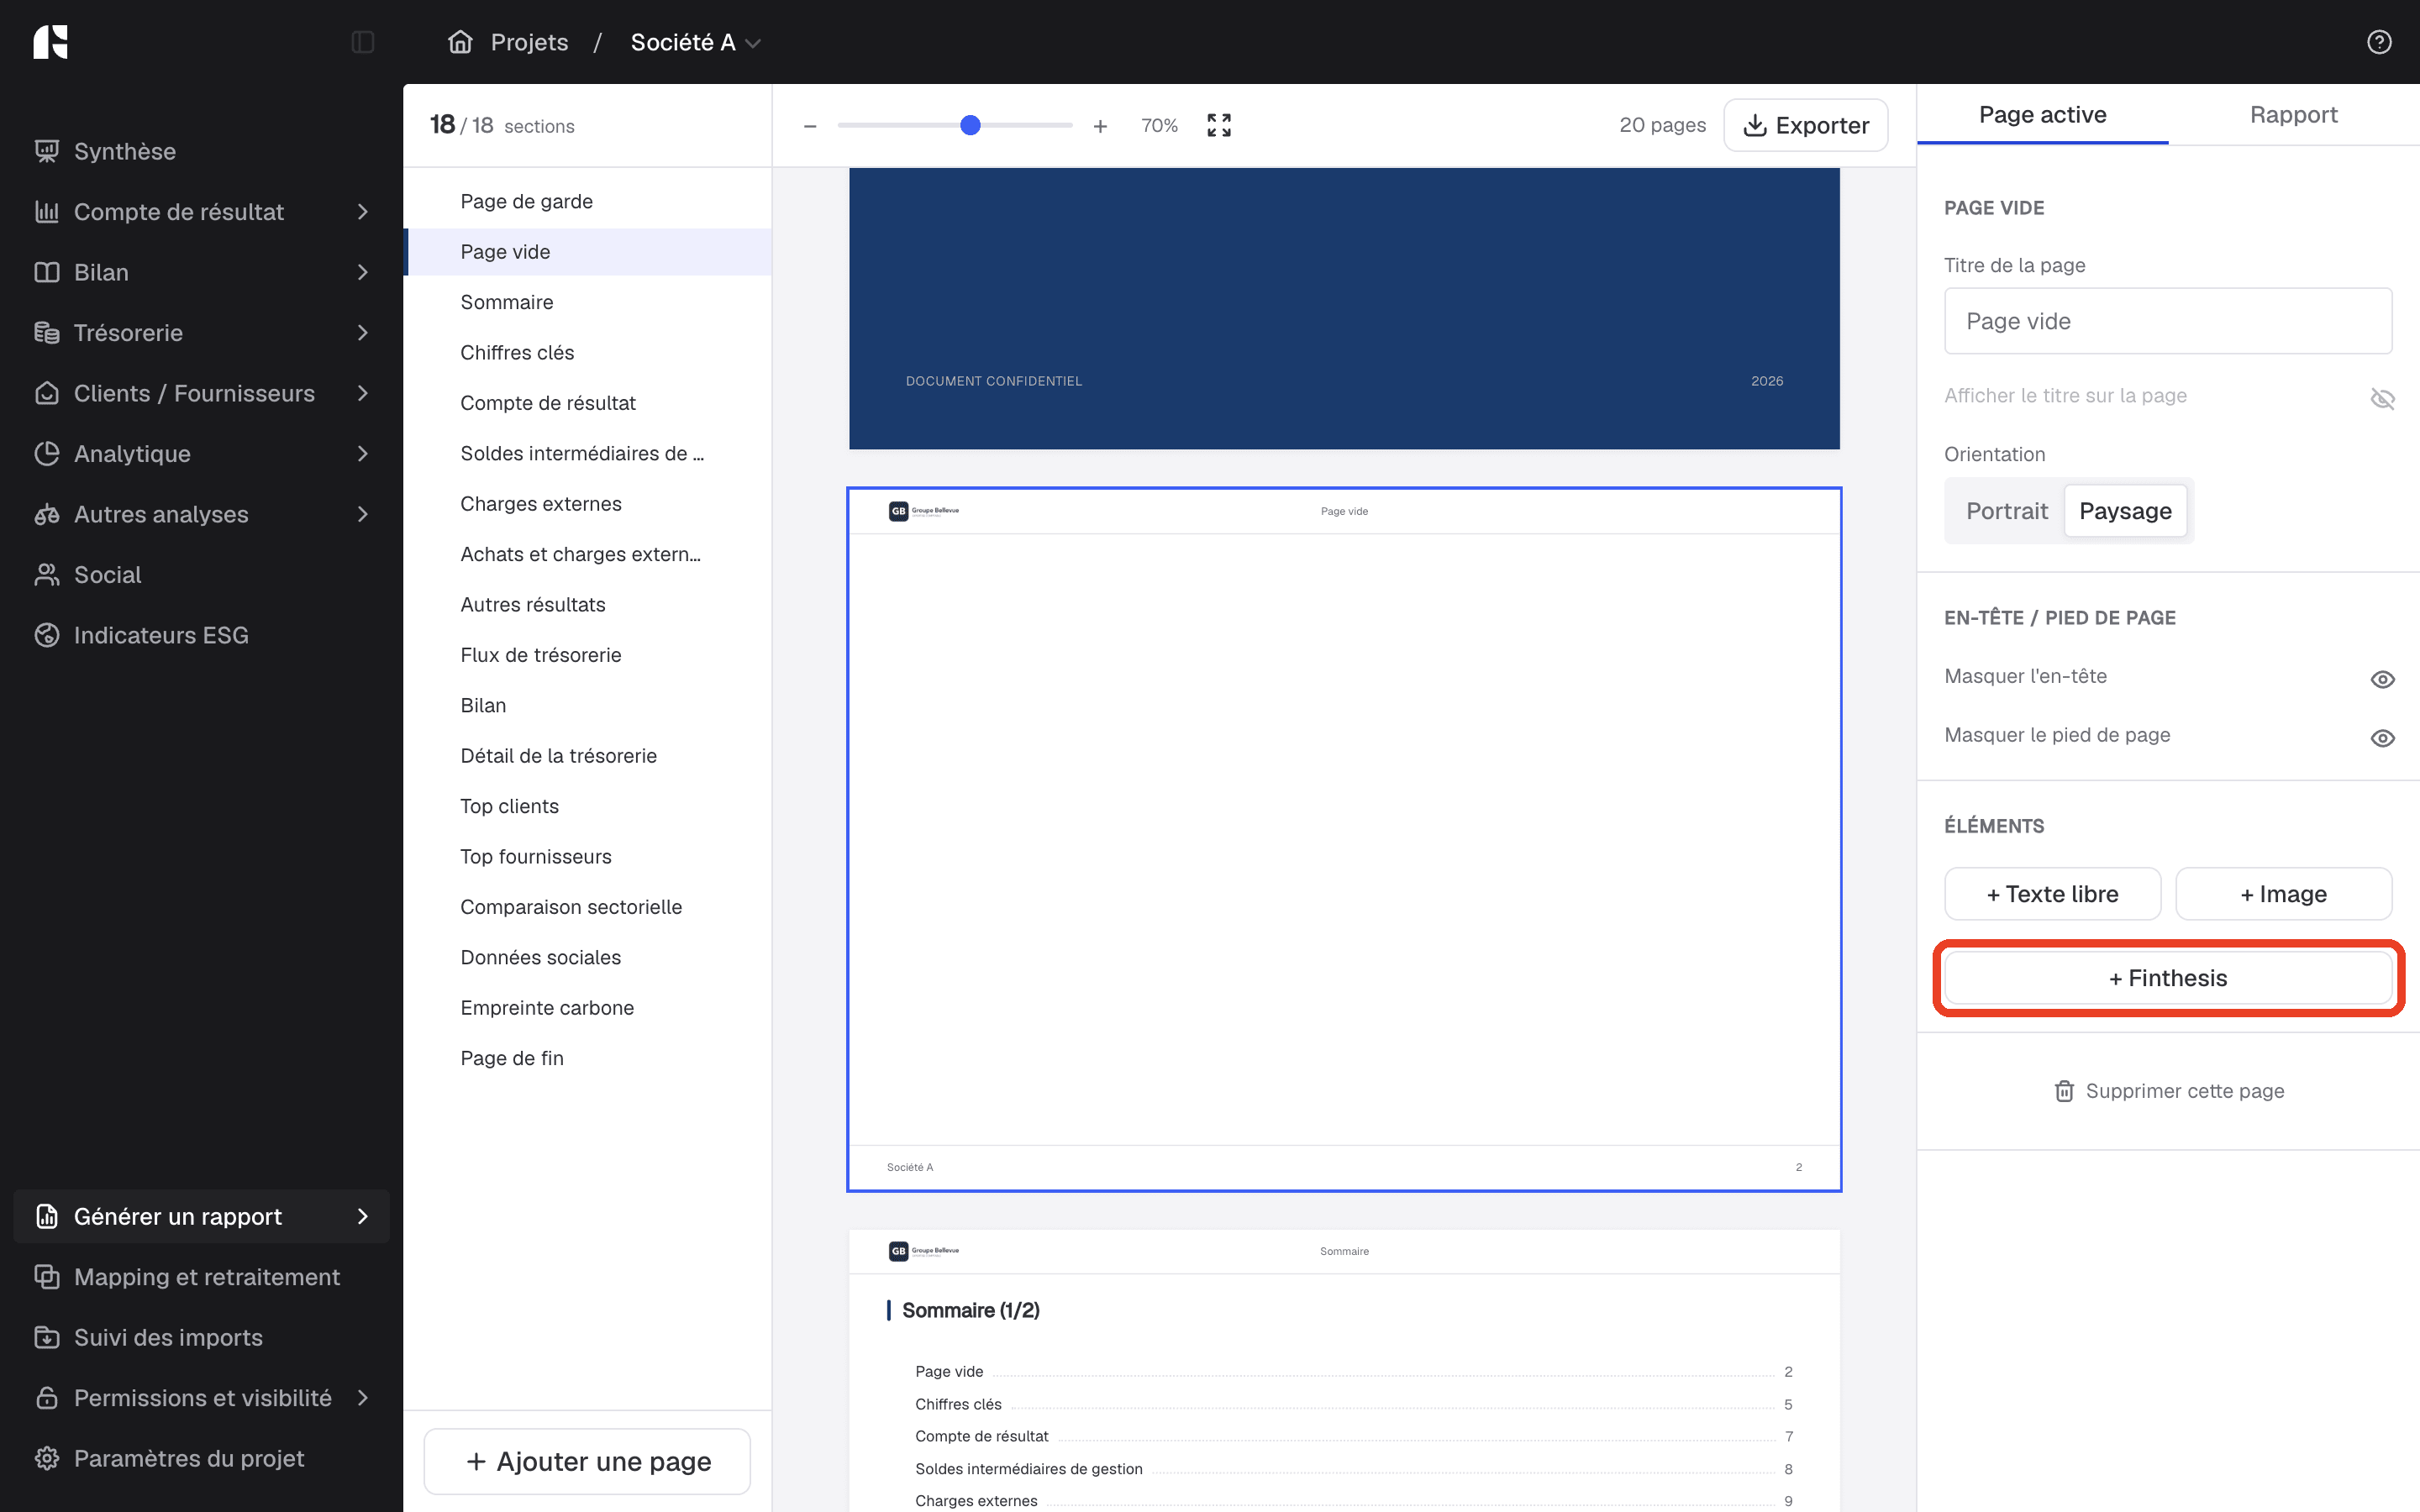Viewport: 2420px width, 1512px height.
Task: Open the Société A project dropdown
Action: (x=696, y=42)
